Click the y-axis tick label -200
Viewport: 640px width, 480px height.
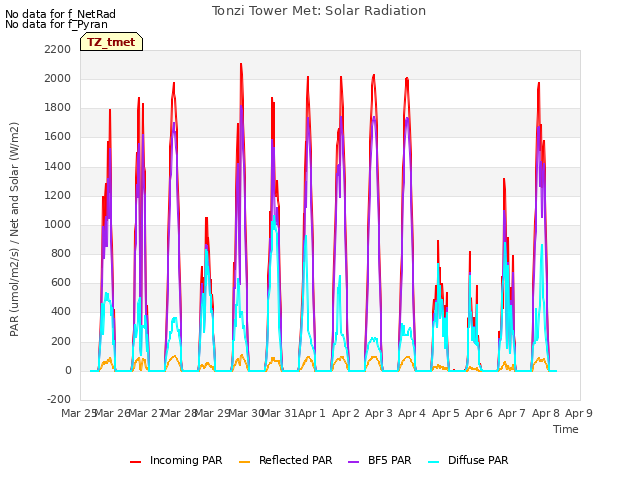[x=59, y=400]
